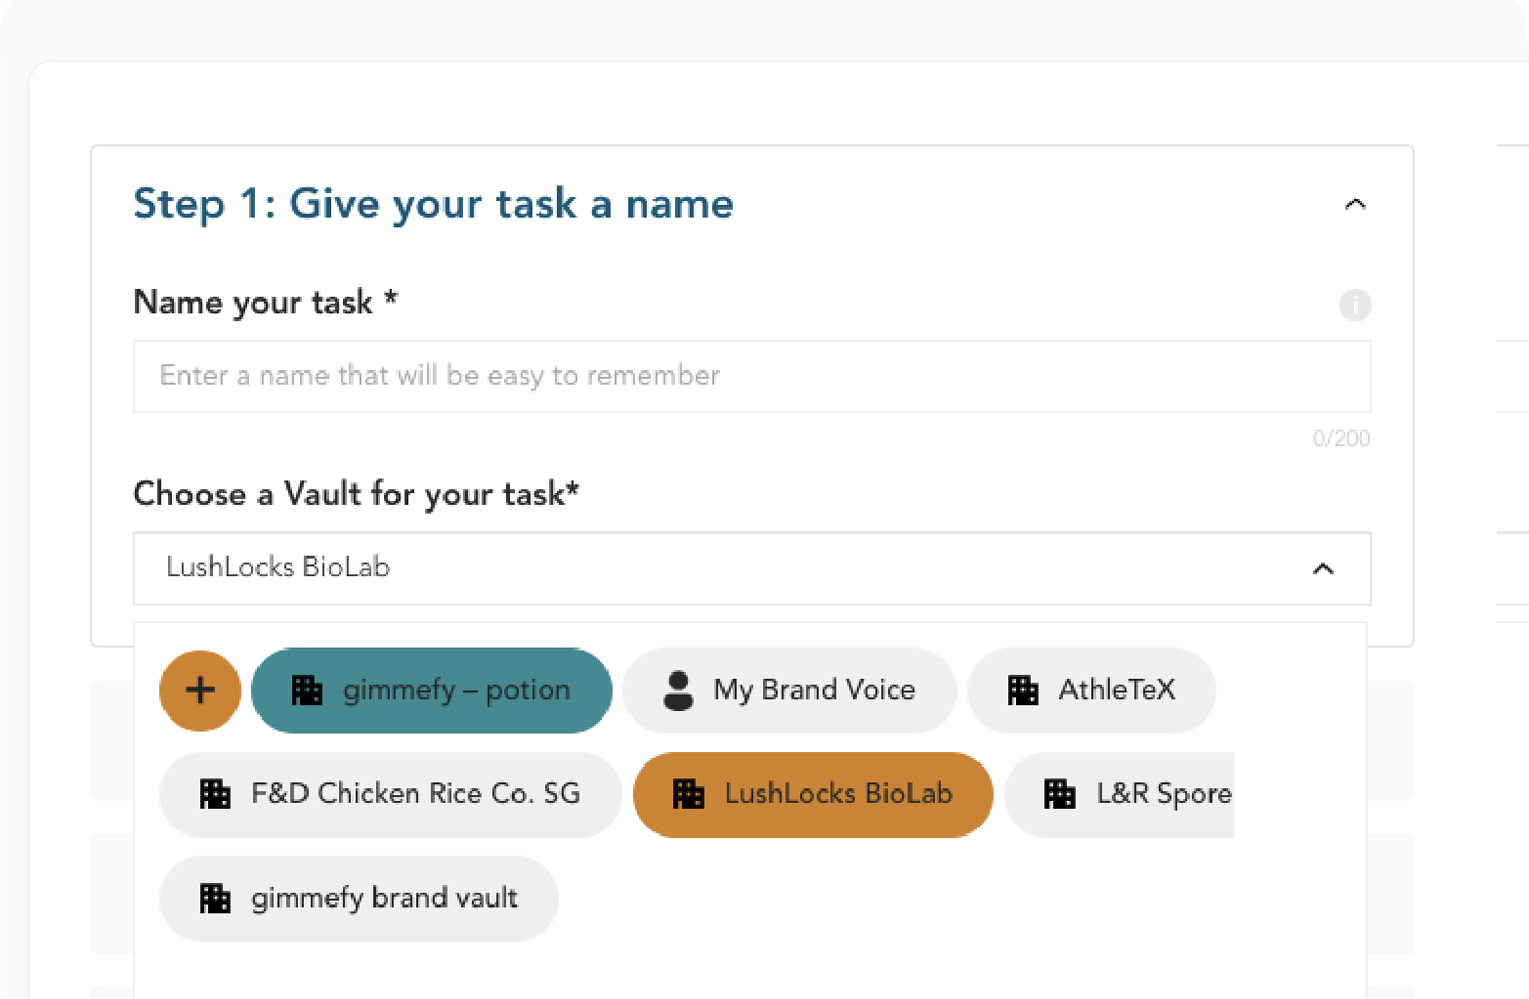Choose the My Brand Voice vault
Screen dimensions: 1529x999
(789, 690)
